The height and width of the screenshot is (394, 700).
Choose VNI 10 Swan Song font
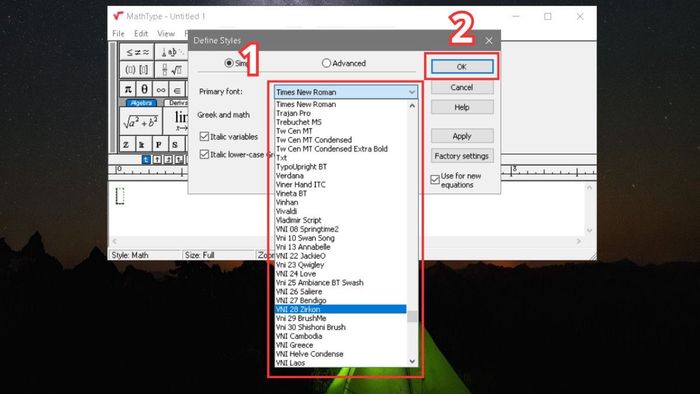pyautogui.click(x=341, y=238)
